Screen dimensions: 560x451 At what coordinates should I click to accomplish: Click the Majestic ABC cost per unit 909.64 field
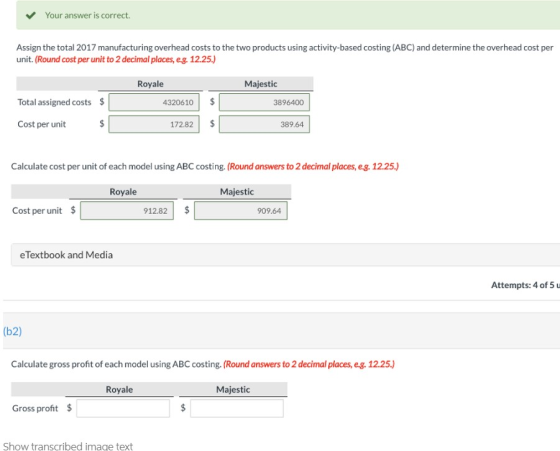tap(241, 211)
